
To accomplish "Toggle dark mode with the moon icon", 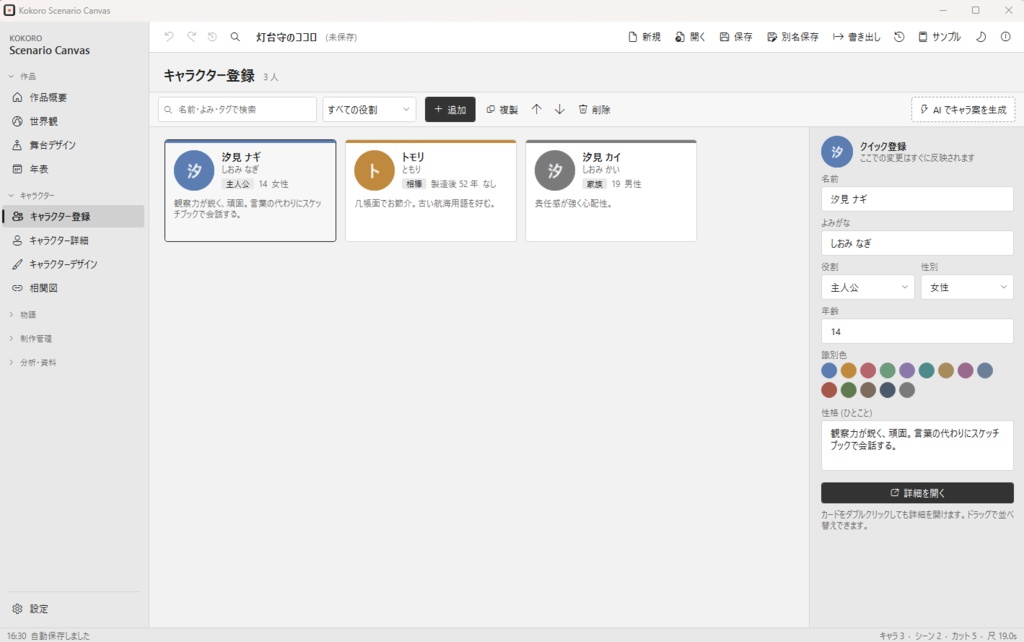I will (981, 37).
